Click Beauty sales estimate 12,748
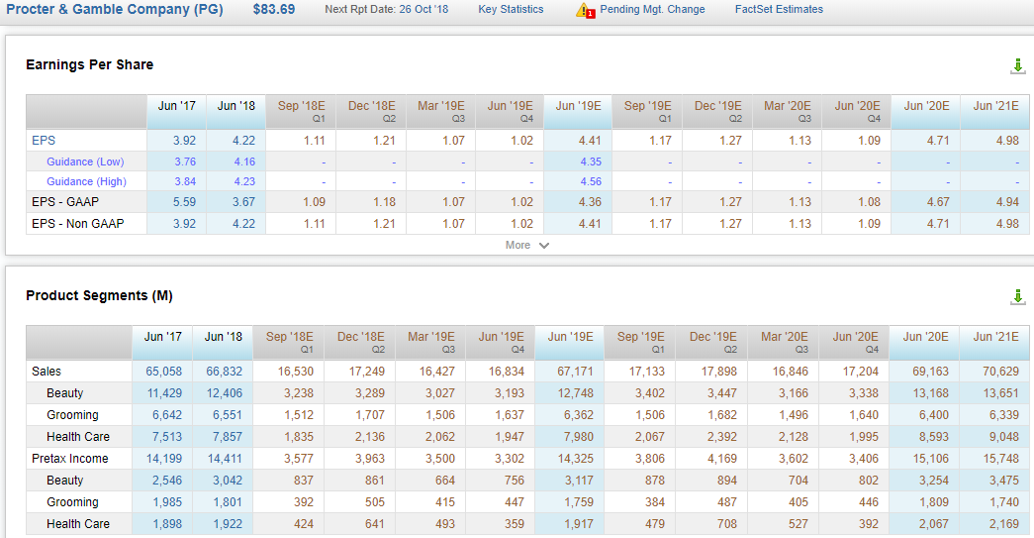 point(575,393)
